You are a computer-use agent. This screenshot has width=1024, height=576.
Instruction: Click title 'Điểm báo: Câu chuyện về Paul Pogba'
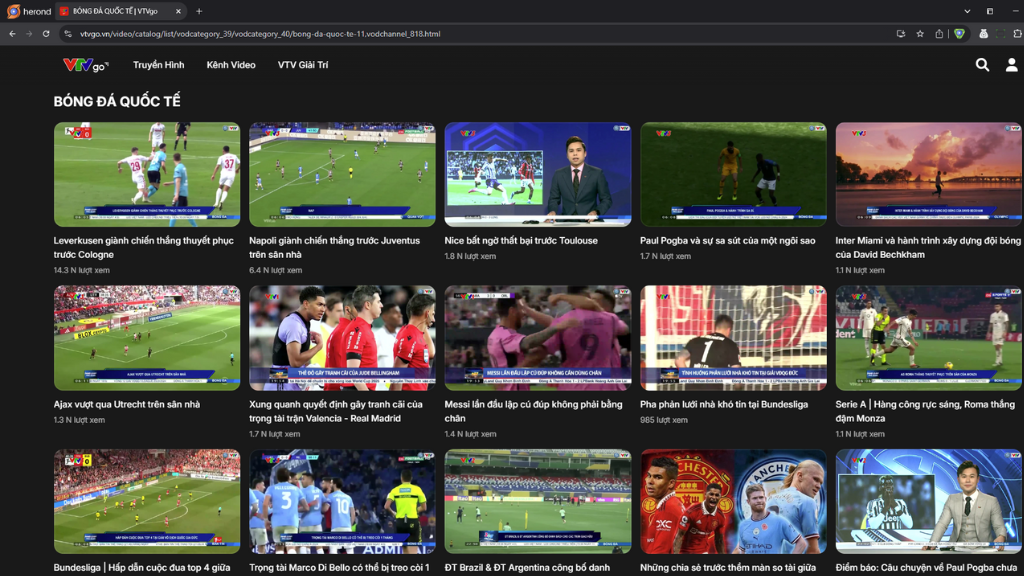click(926, 568)
